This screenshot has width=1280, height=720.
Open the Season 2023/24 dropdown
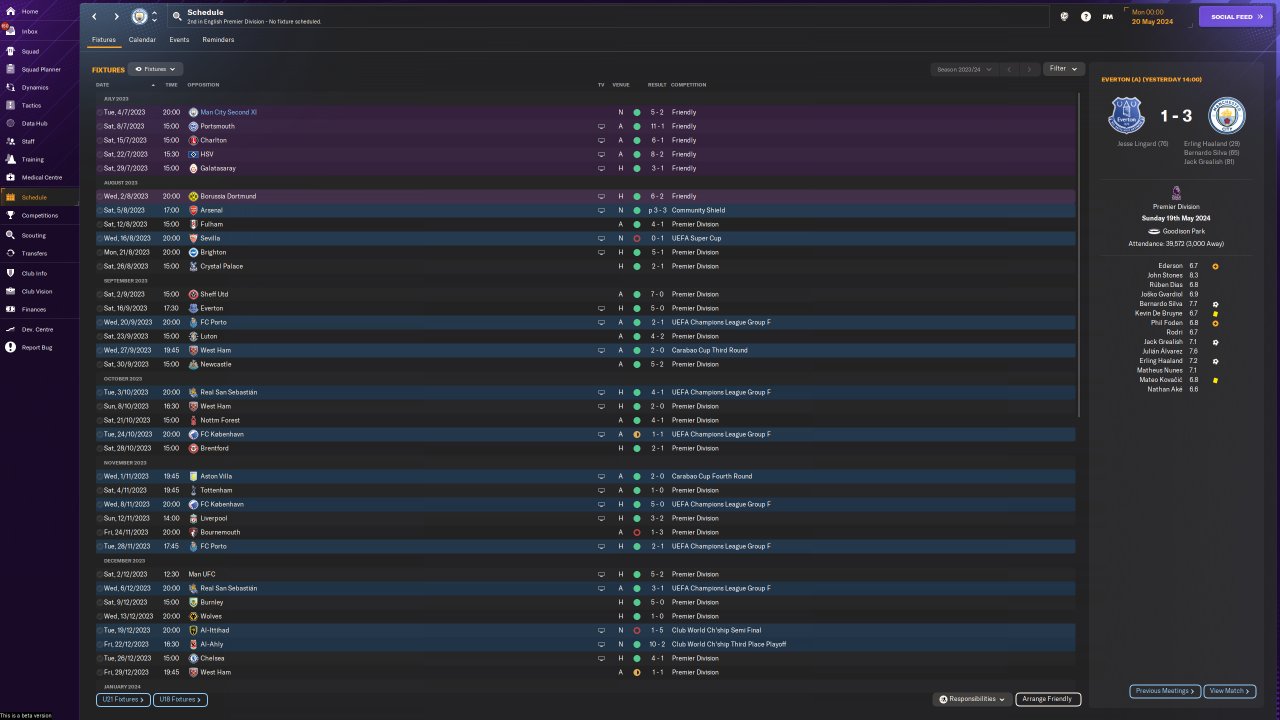pyautogui.click(x=963, y=69)
